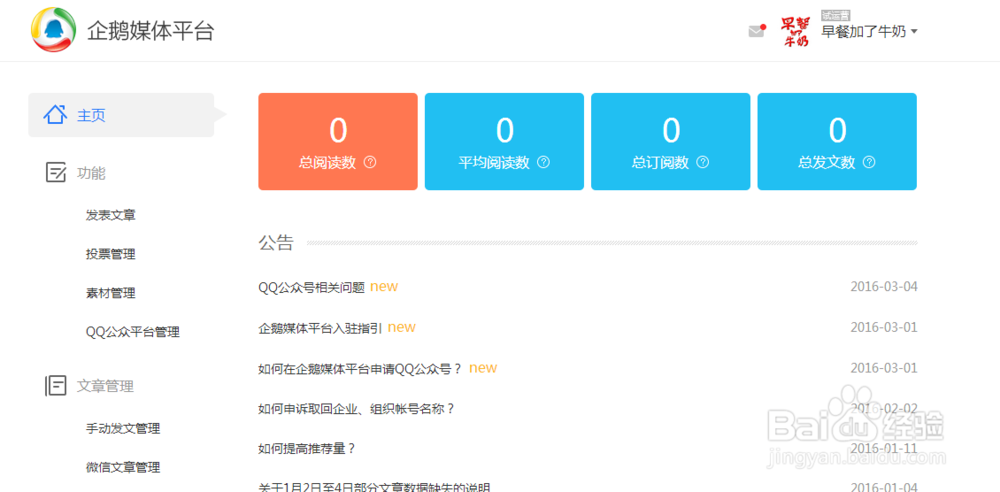Click the 早餐加了牛奶 profile avatar
Image resolution: width=1000 pixels, height=492 pixels.
coord(795,32)
